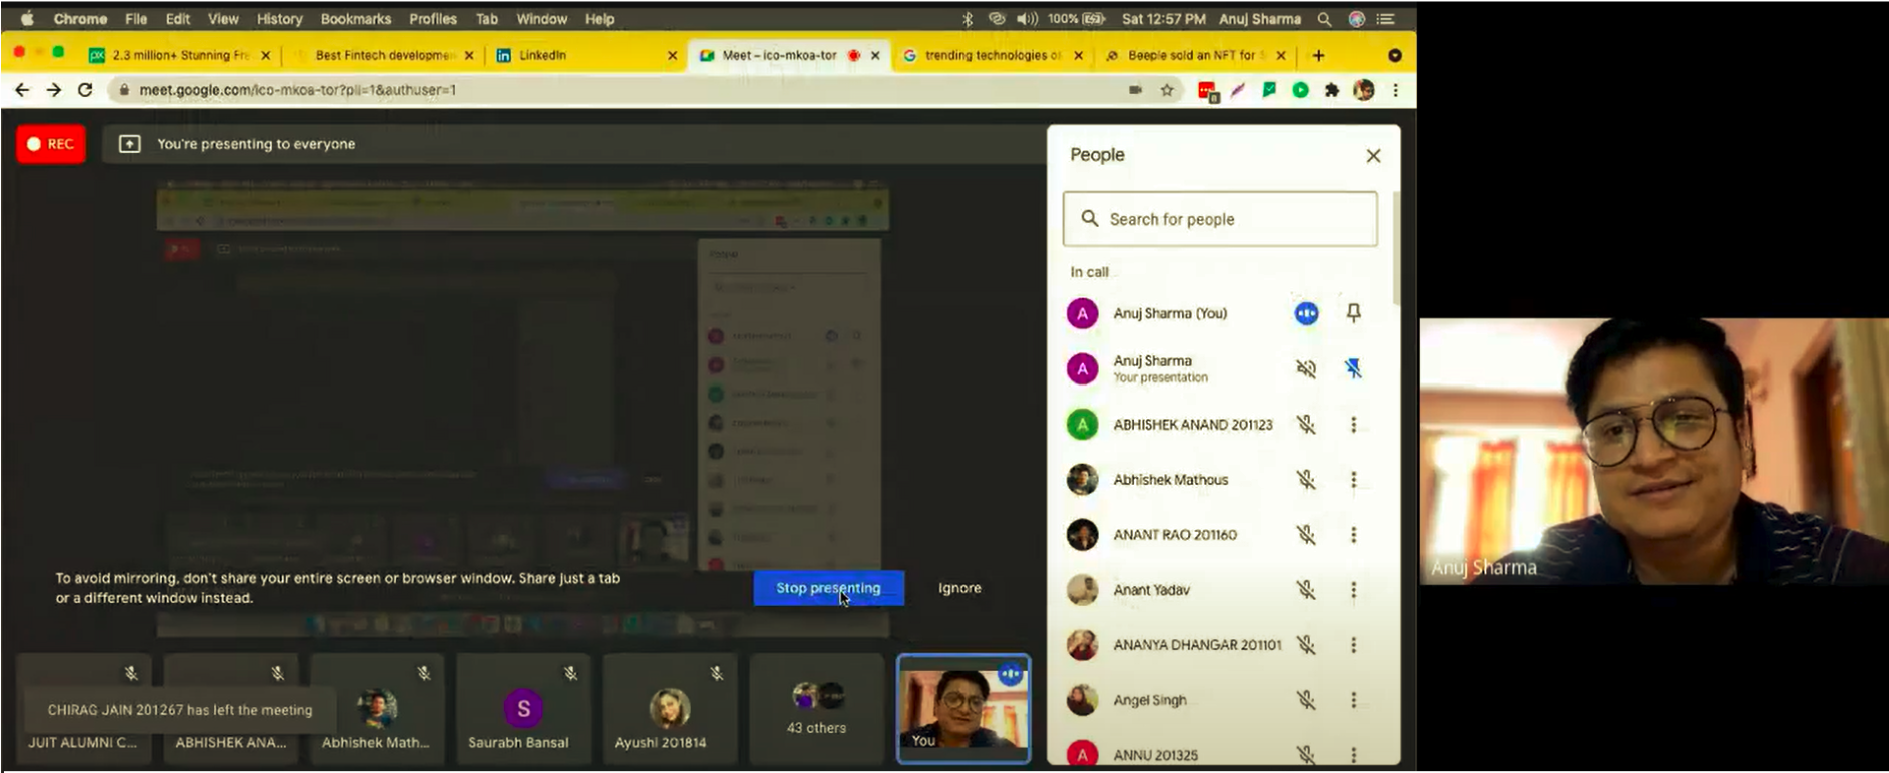Screen dimensions: 1889x773
Task: Click the Stop presenting button
Action: (x=828, y=588)
